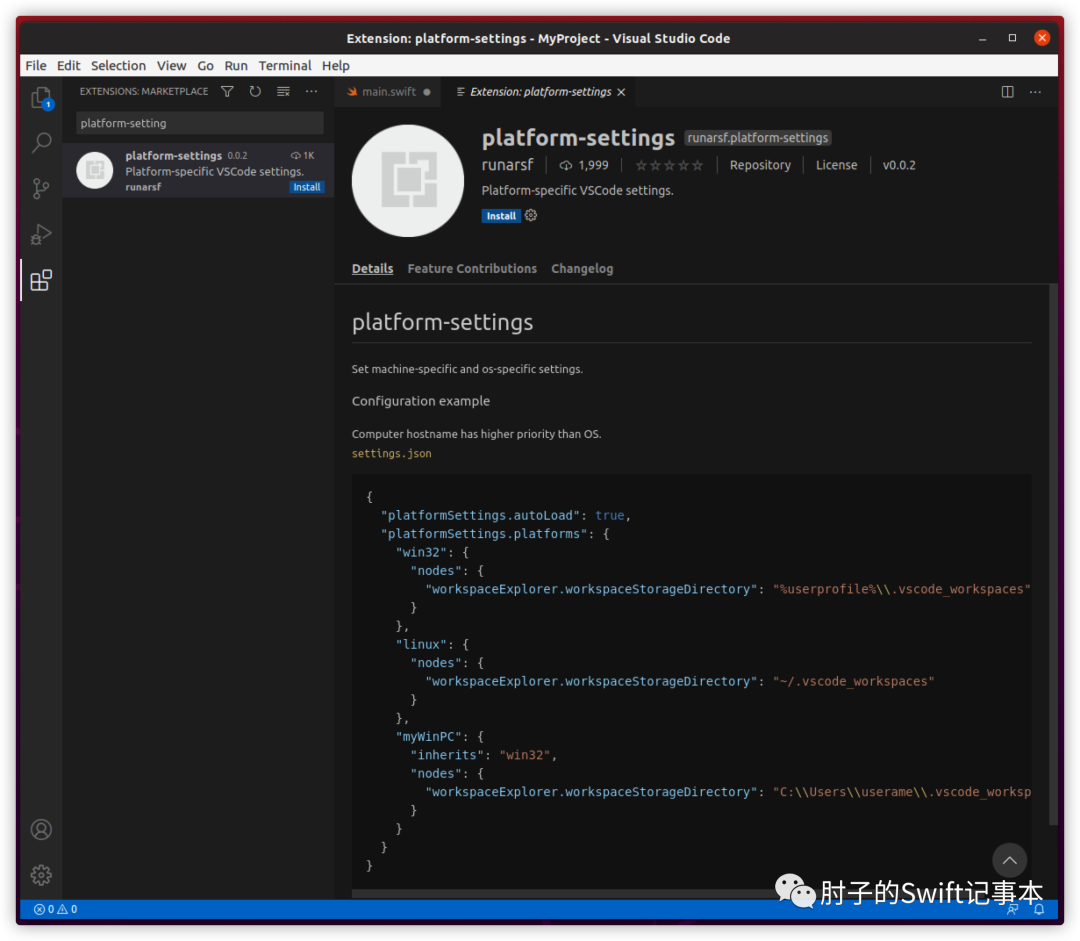
Task: Click the 1,999 install count
Action: click(x=585, y=165)
